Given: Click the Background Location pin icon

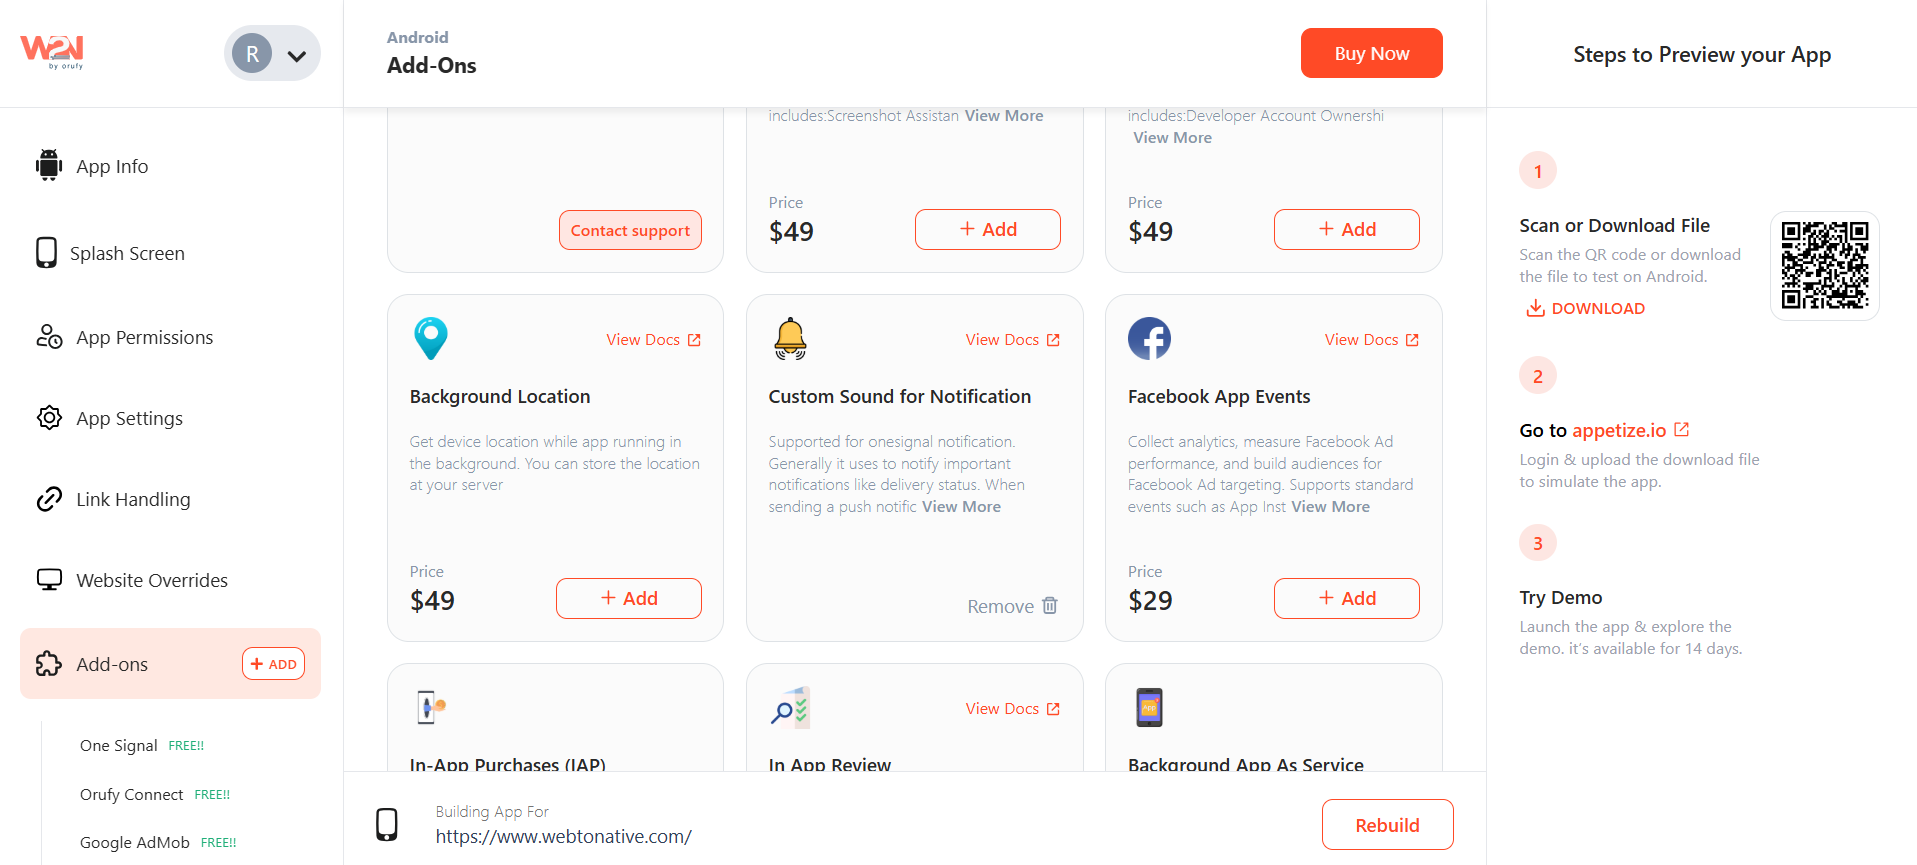Looking at the screenshot, I should 431,339.
